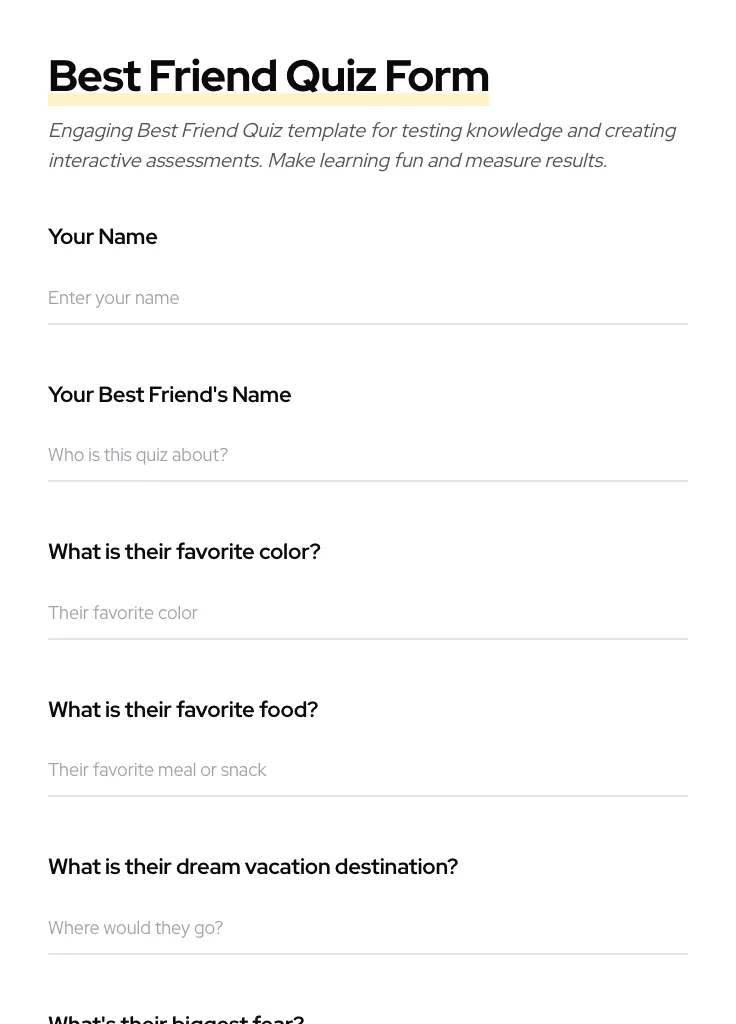Click the word 'Quiz' in the title
Screen dimensions: 736x1024
(331, 76)
